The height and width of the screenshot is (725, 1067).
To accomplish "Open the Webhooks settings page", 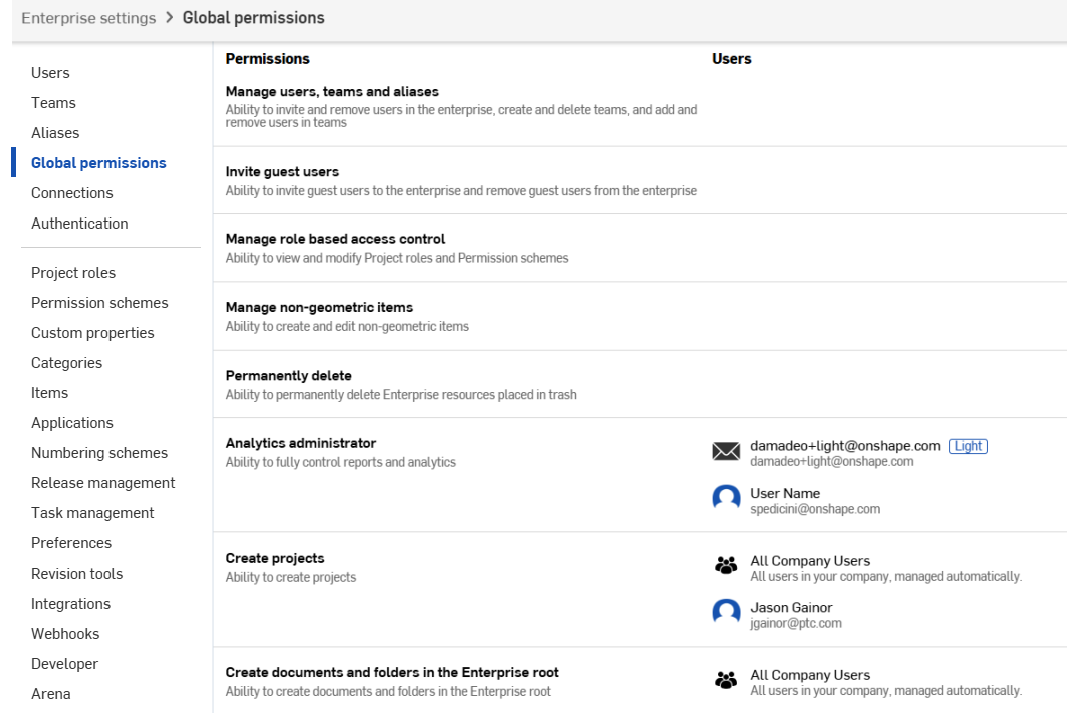I will coord(65,634).
